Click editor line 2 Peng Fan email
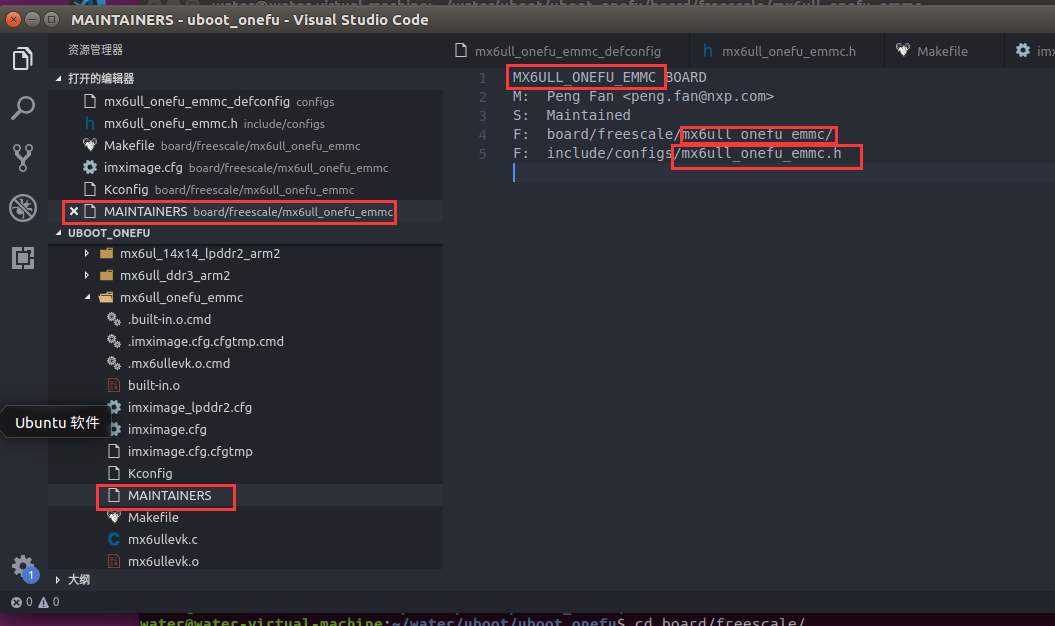 pyautogui.click(x=698, y=96)
